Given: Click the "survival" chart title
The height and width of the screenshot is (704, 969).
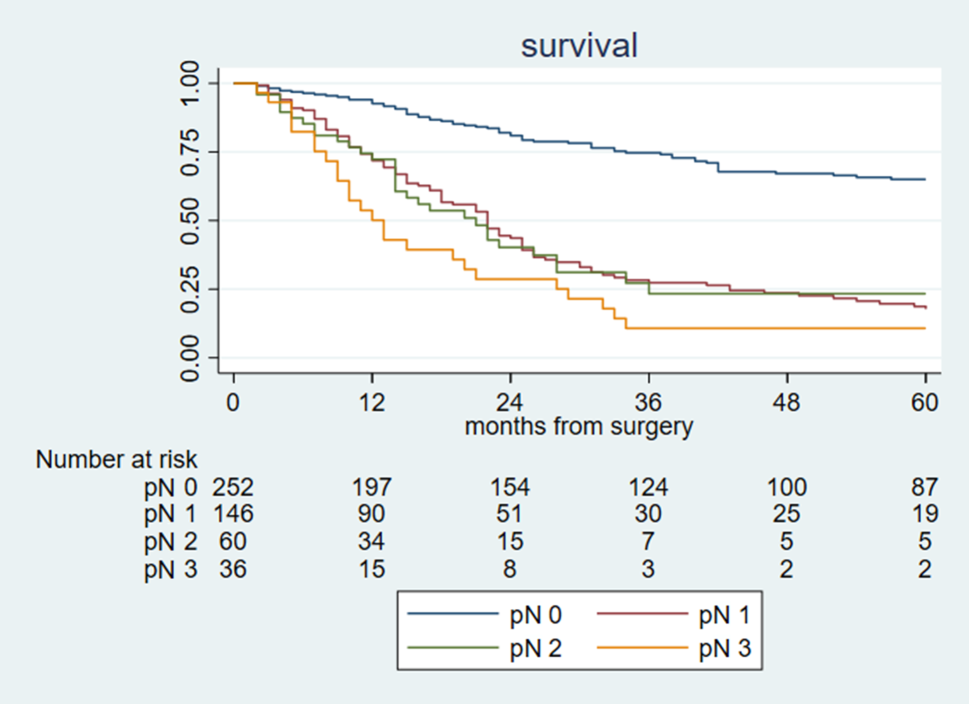Looking at the screenshot, I should [x=579, y=46].
